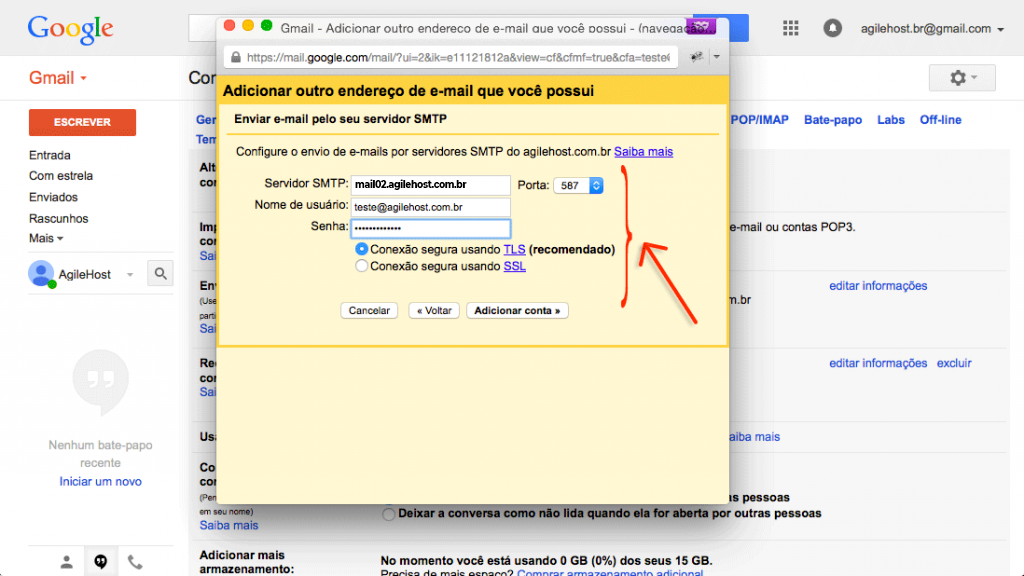Click the Nome de usuário input field
The height and width of the screenshot is (576, 1024).
pyautogui.click(x=430, y=207)
